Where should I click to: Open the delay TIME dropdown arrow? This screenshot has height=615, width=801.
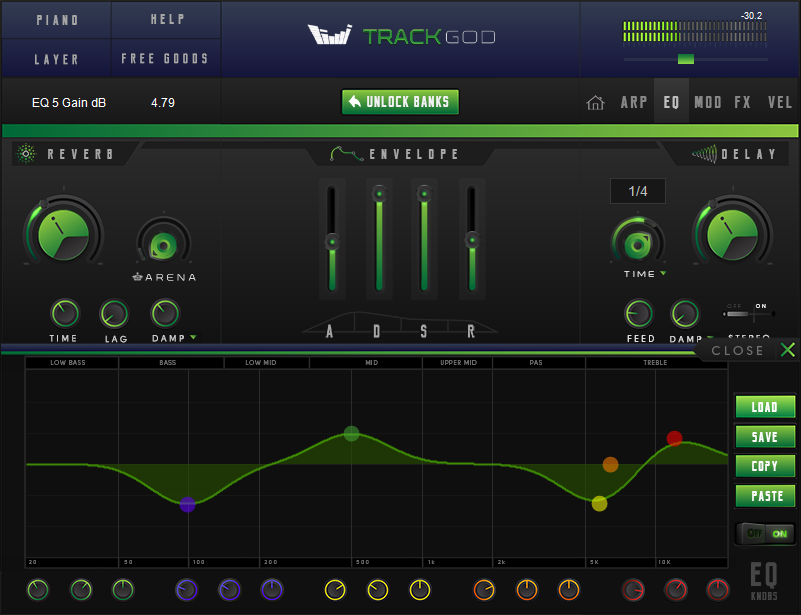(663, 273)
